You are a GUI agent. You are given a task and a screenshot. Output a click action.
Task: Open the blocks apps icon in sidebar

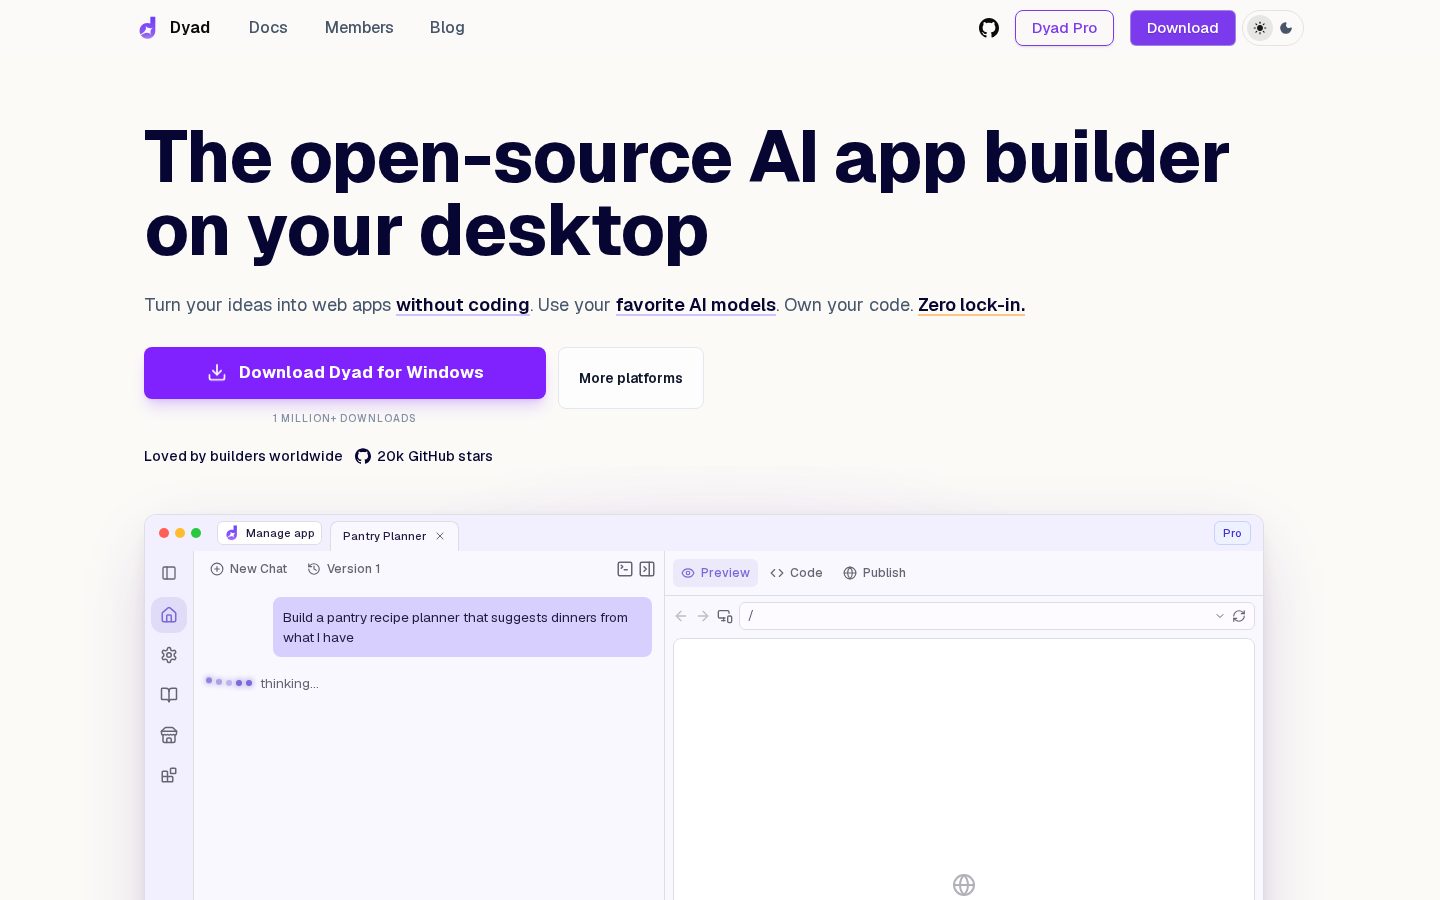[x=169, y=775]
